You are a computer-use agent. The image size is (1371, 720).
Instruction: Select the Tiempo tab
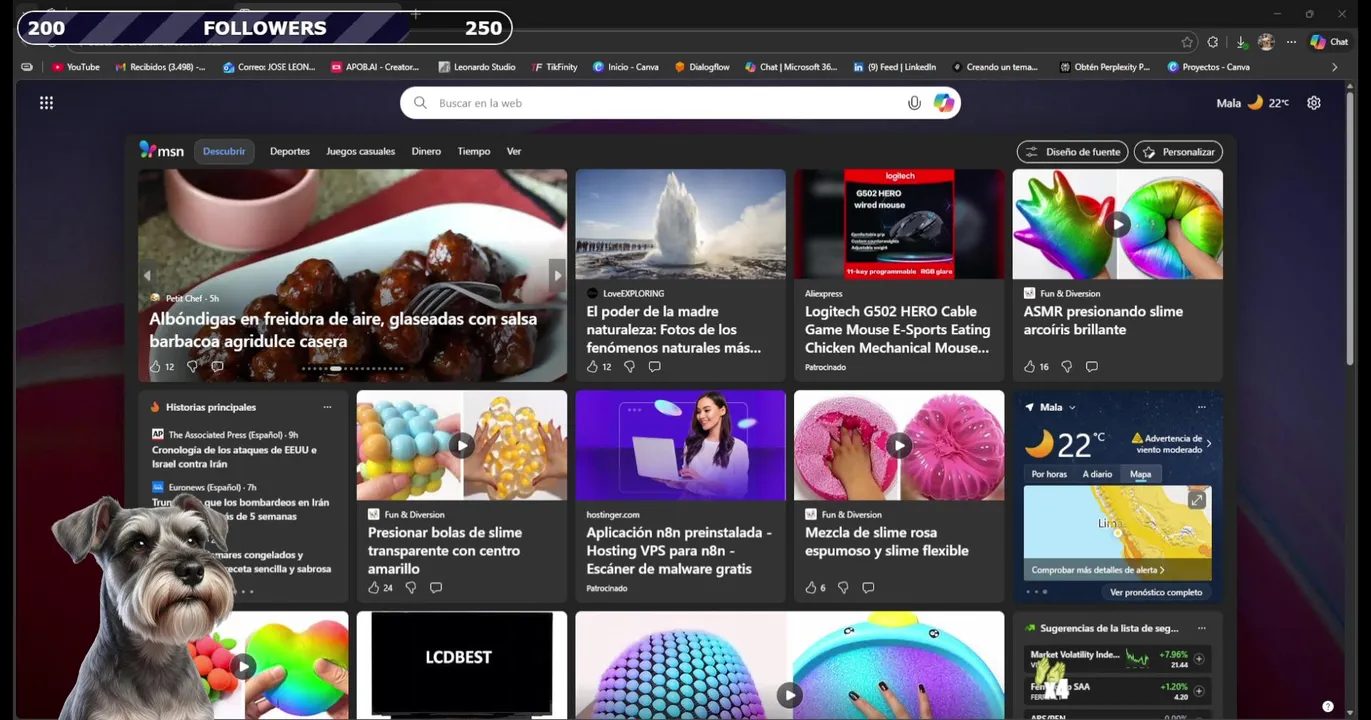pyautogui.click(x=474, y=151)
